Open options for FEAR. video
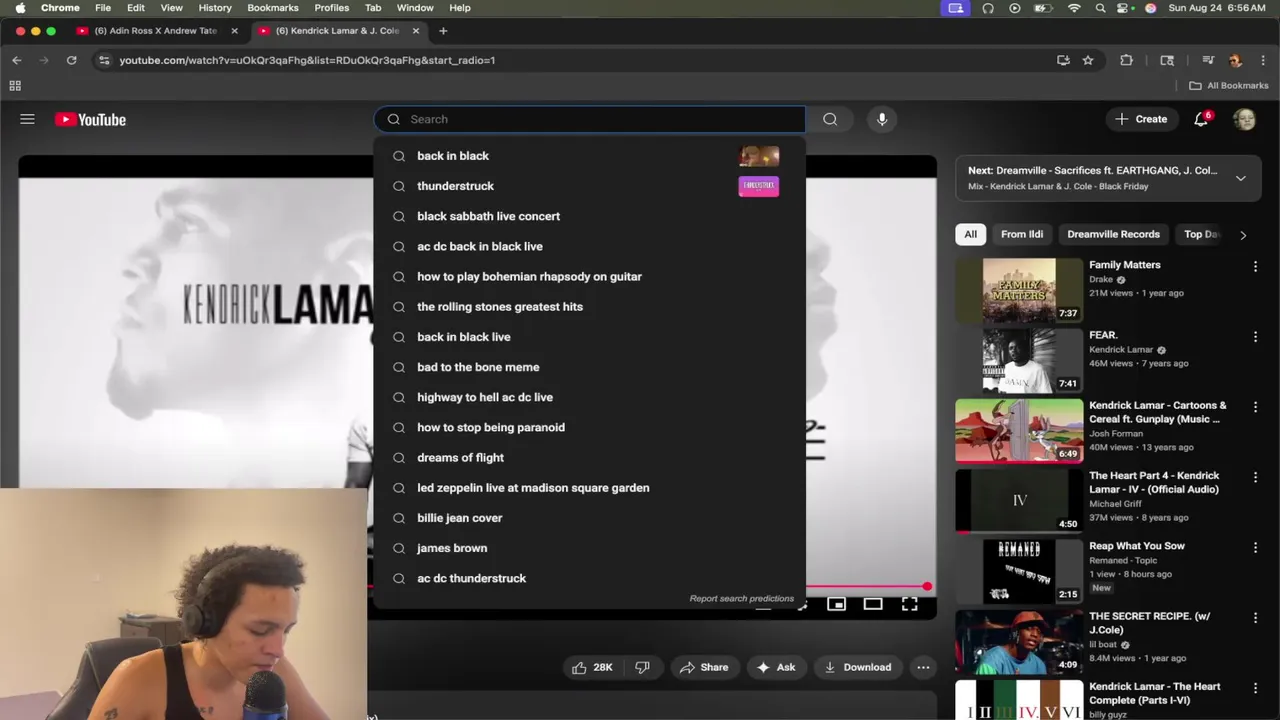The image size is (1280, 720). tap(1255, 337)
